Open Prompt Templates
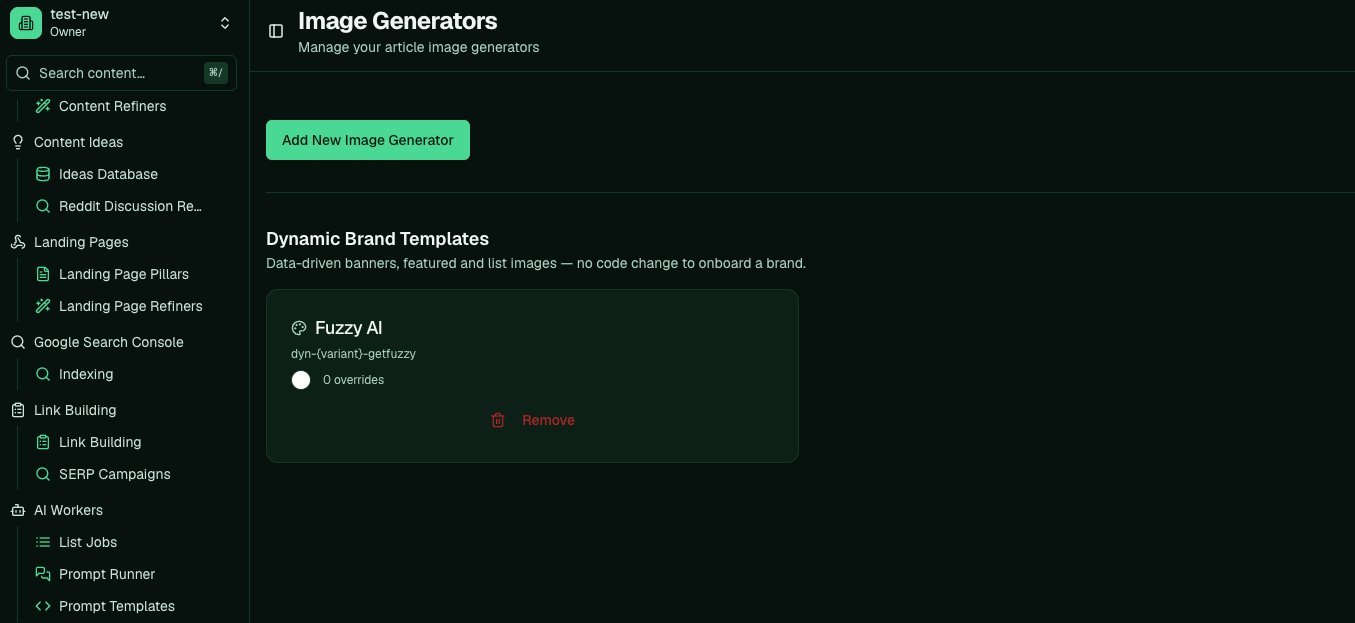This screenshot has width=1355, height=623. [x=117, y=606]
